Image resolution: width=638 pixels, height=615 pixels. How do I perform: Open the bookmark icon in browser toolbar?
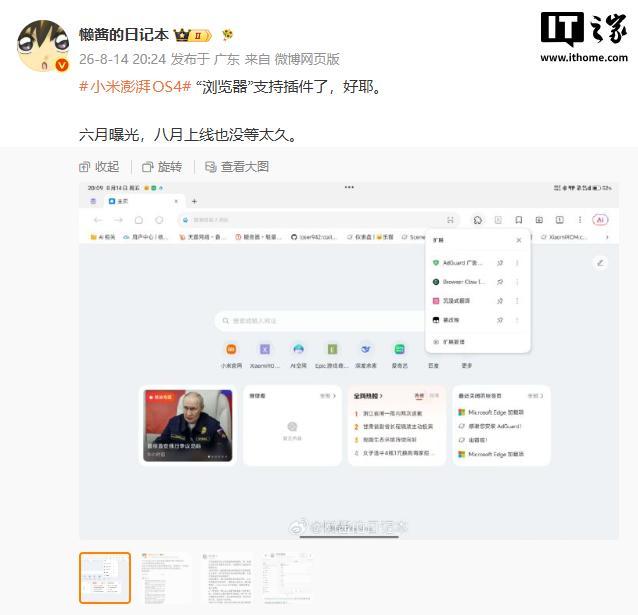pyautogui.click(x=519, y=220)
